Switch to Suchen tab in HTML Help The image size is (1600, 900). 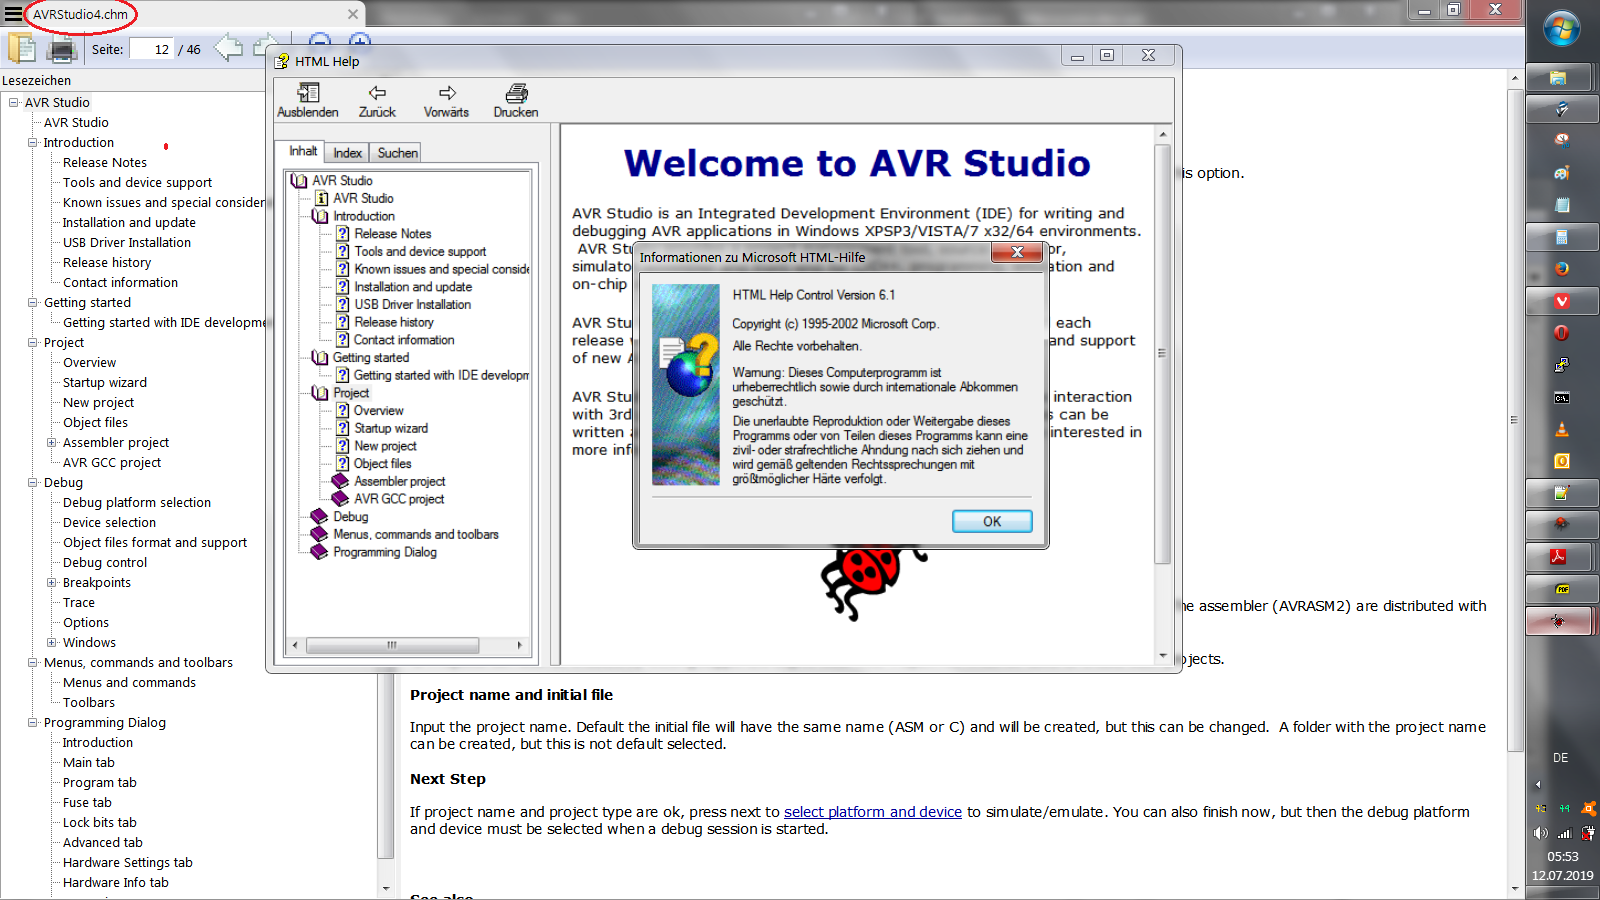(397, 153)
